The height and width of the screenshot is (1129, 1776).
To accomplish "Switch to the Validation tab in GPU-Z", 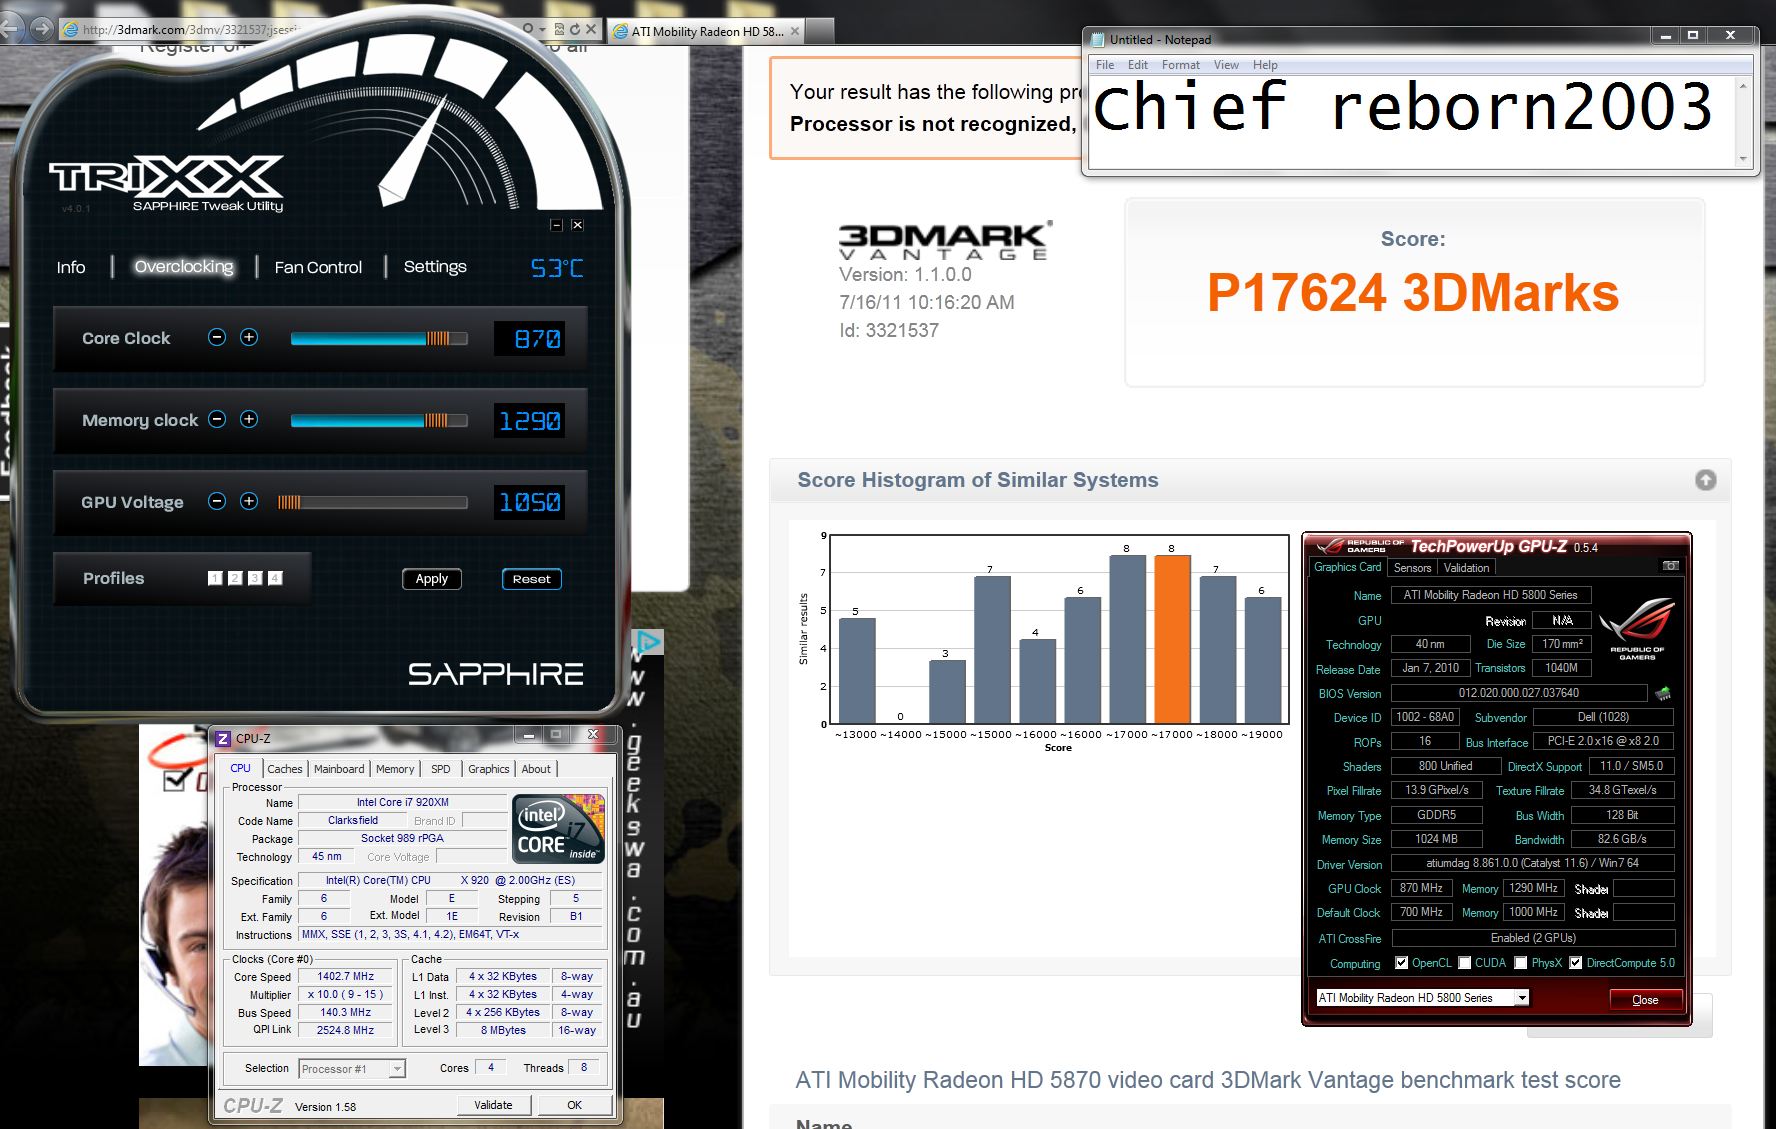I will click(1467, 567).
